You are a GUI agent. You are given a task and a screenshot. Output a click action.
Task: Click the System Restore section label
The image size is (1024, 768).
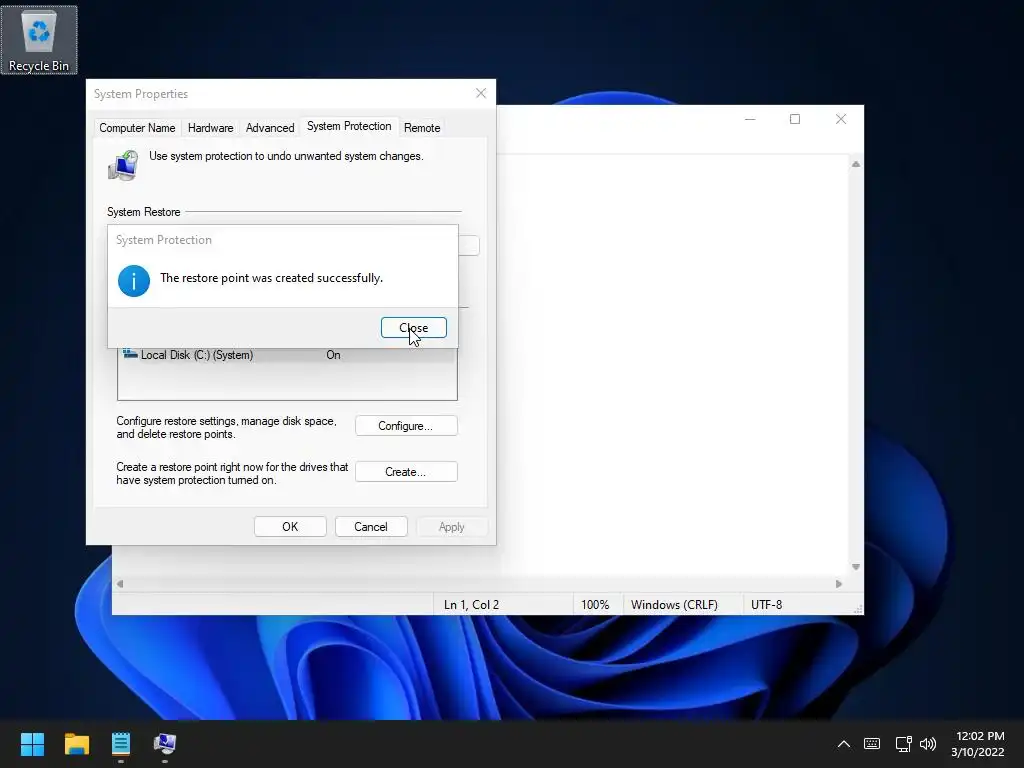(x=144, y=212)
